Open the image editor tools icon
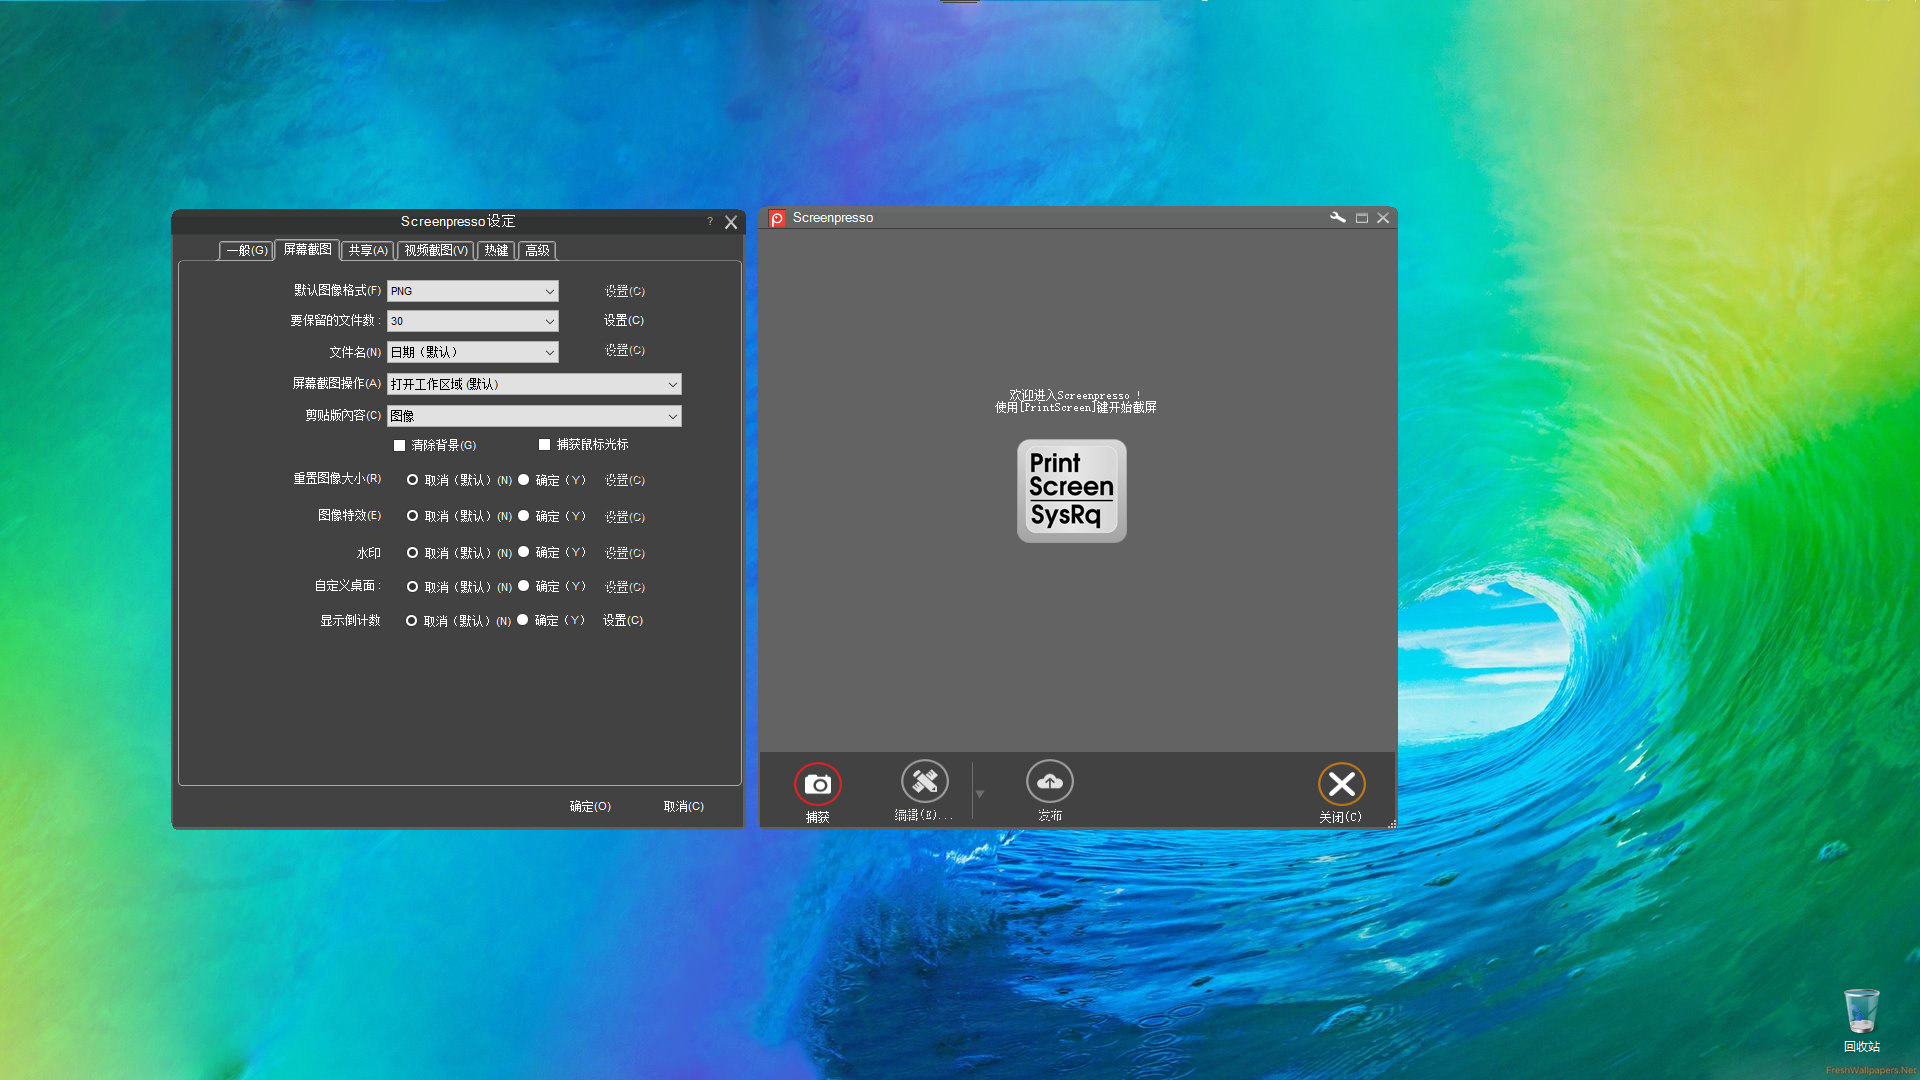Viewport: 1920px width, 1080px height. [924, 781]
